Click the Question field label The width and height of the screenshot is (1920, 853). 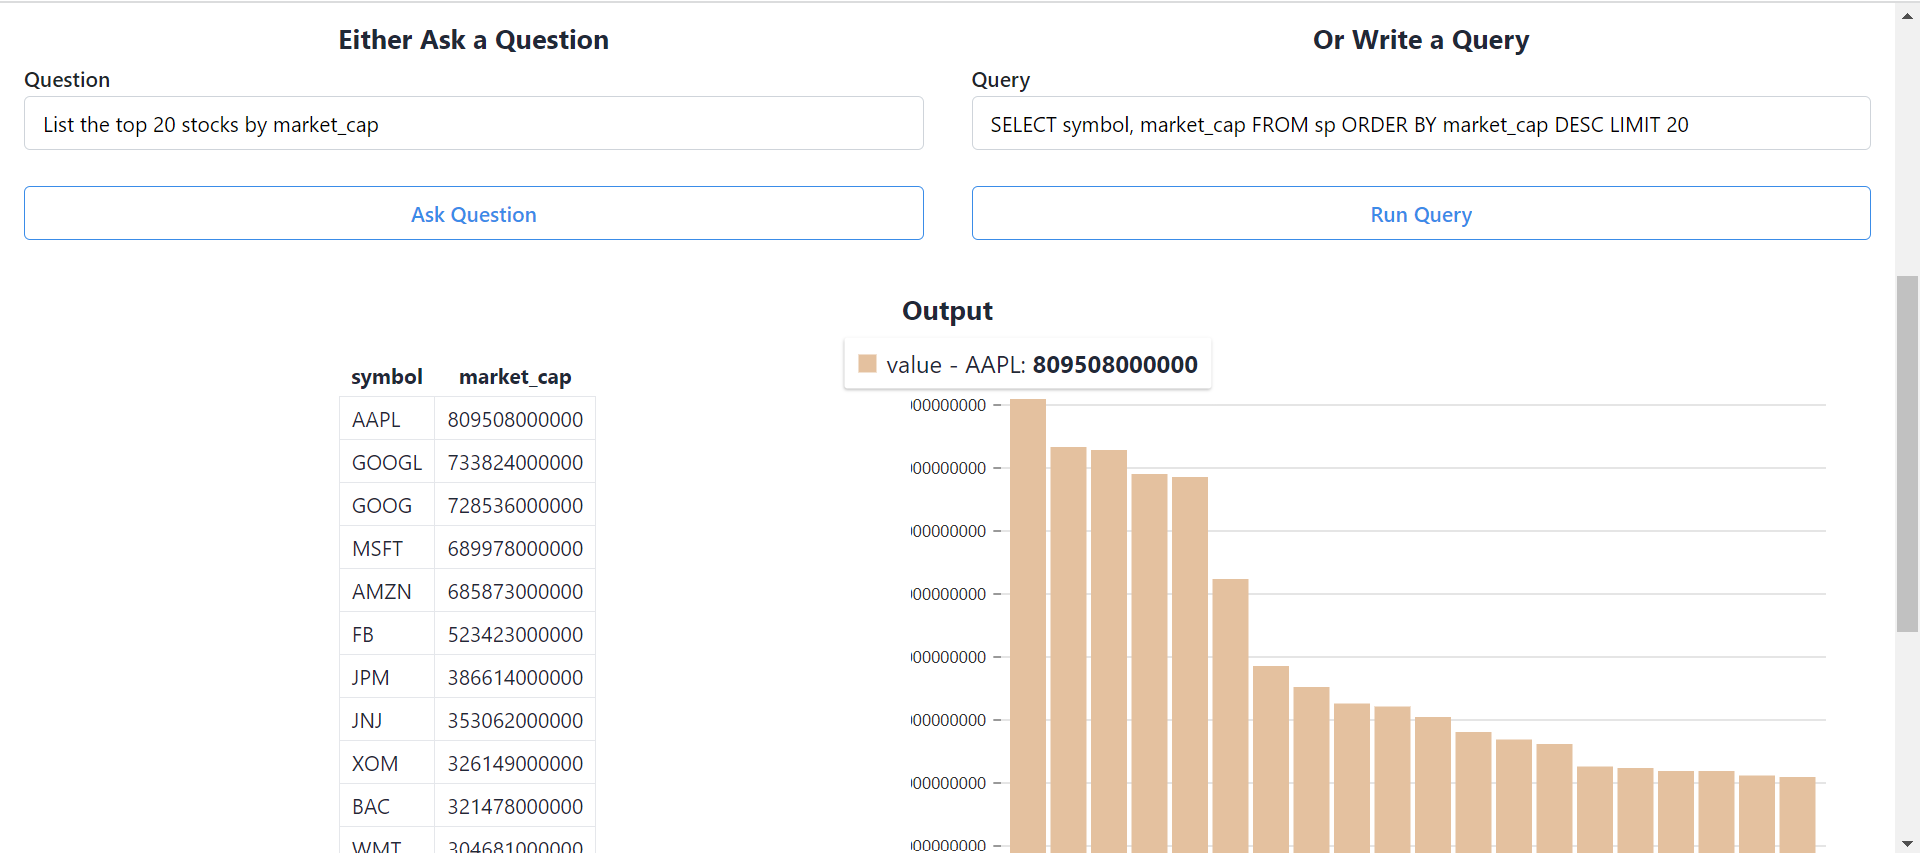click(x=67, y=80)
